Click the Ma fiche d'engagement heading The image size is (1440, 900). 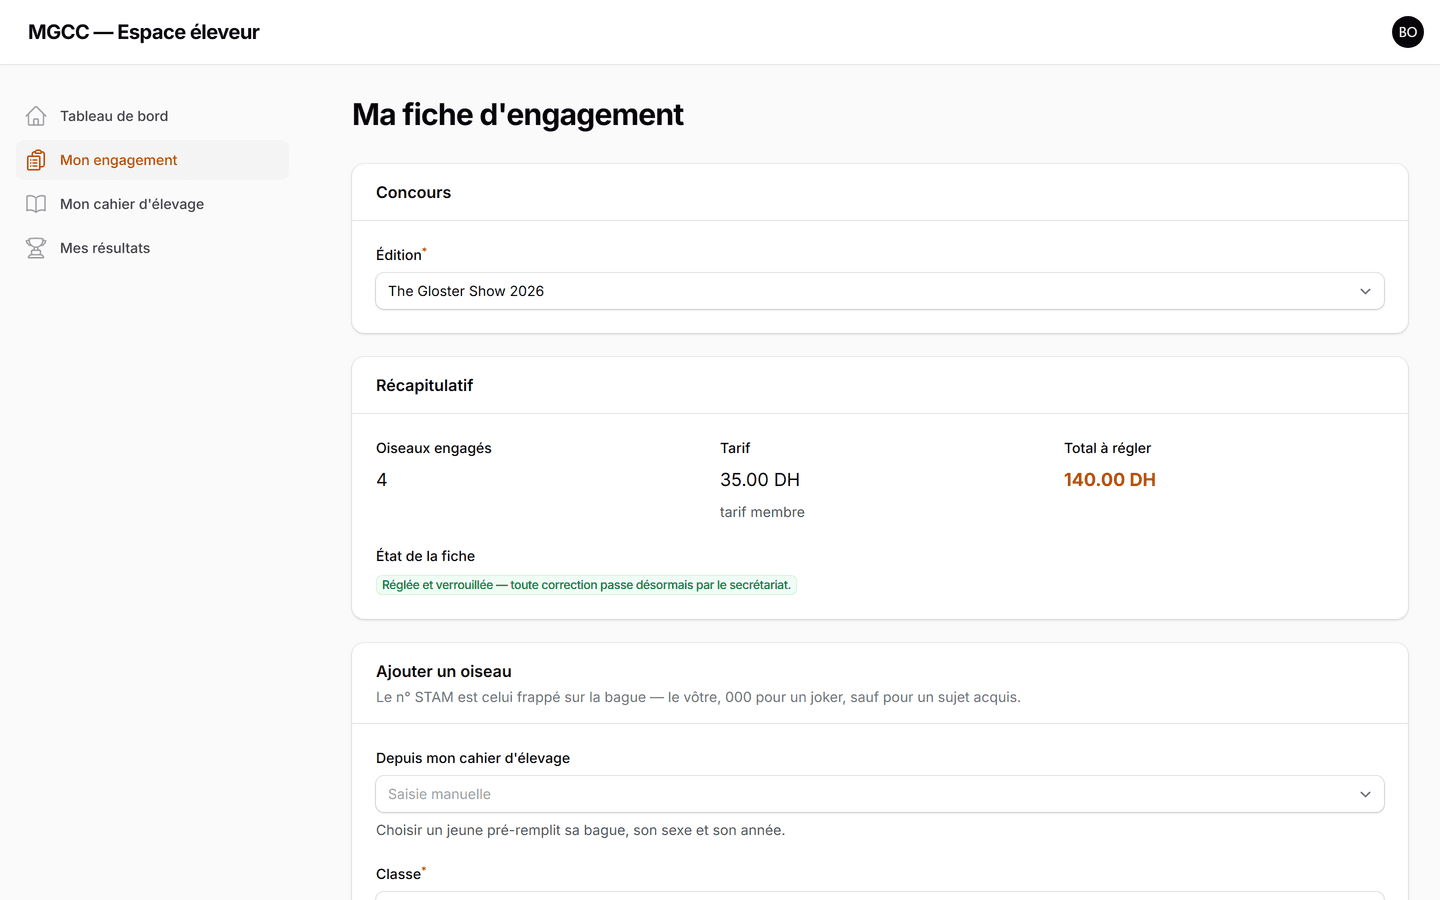pyautogui.click(x=518, y=115)
